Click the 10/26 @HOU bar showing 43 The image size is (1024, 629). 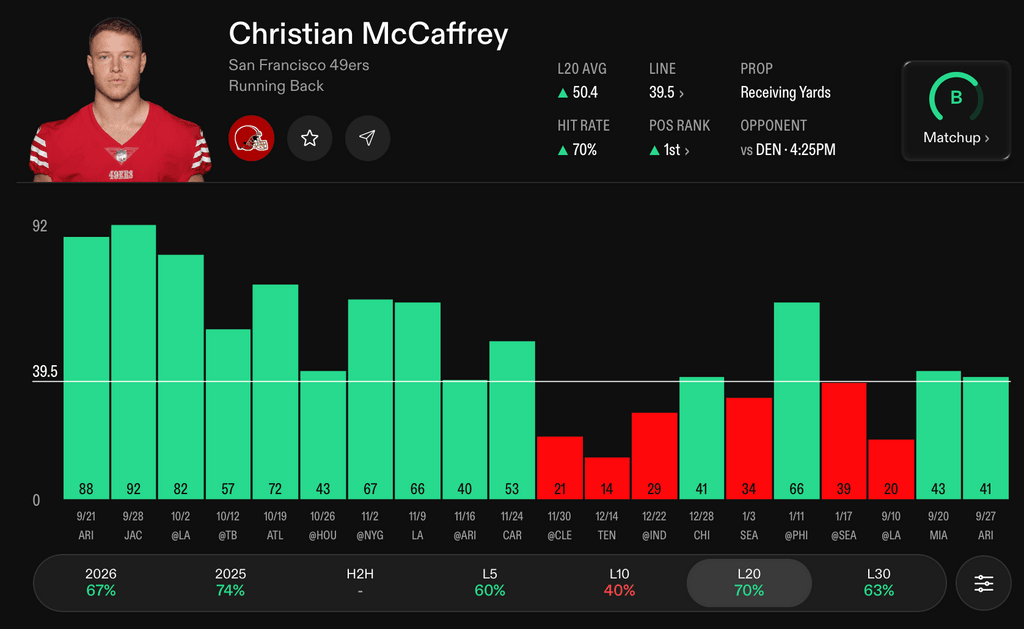click(x=323, y=435)
